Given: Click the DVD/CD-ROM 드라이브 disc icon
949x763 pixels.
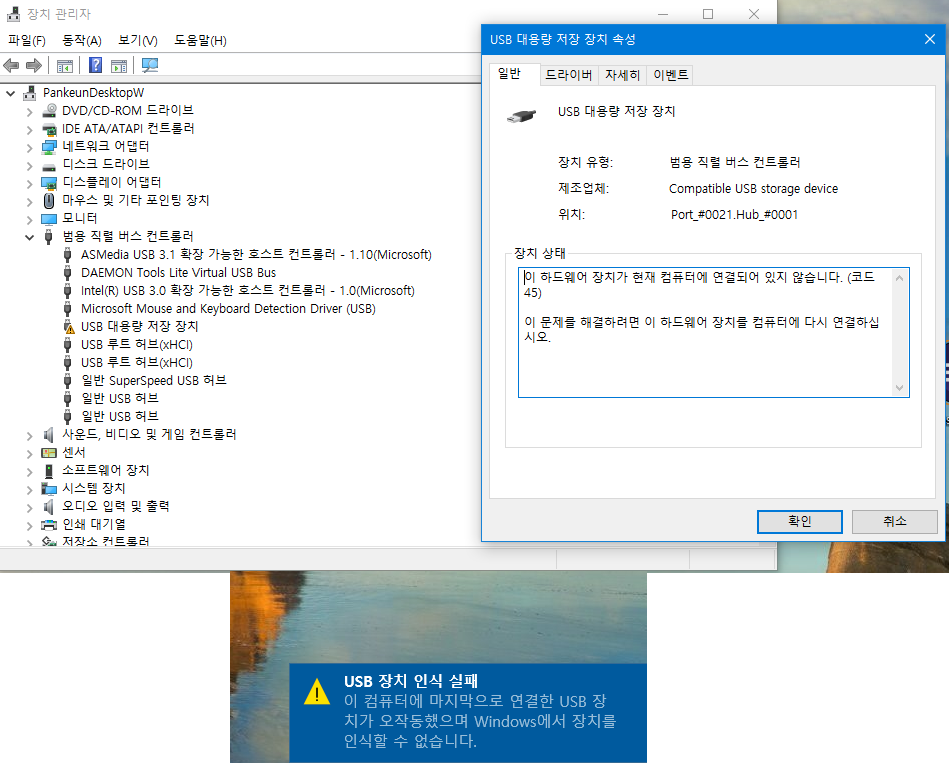Looking at the screenshot, I should (49, 111).
